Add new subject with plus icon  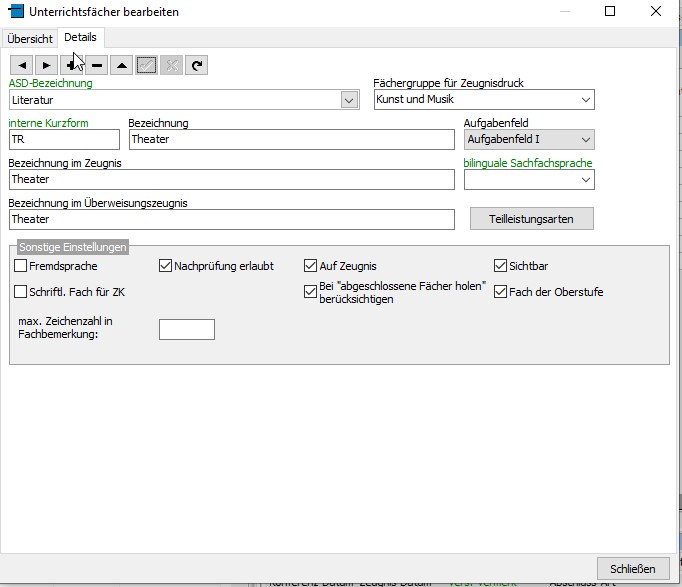pos(72,66)
